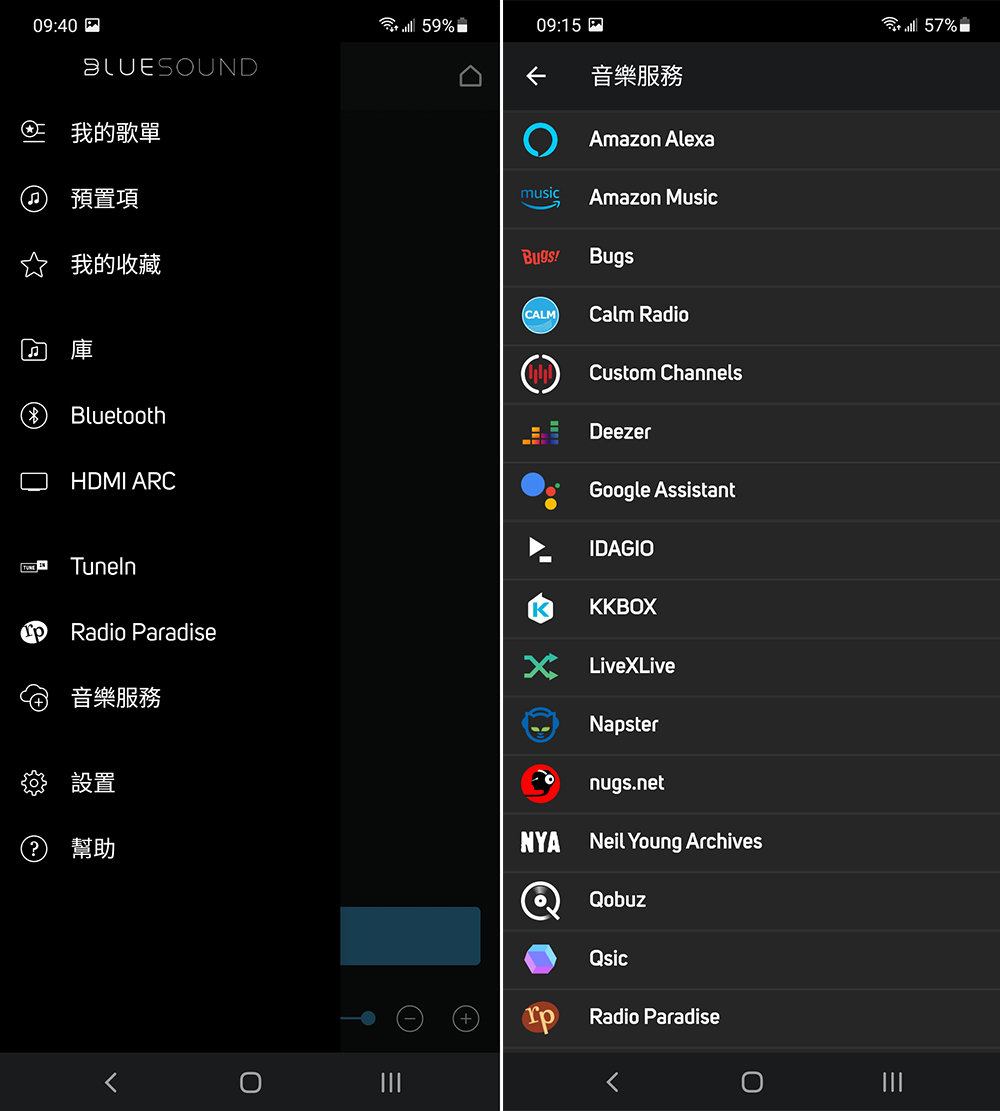Raise volume with the plus button
Viewport: 1000px width, 1111px height.
(466, 1019)
